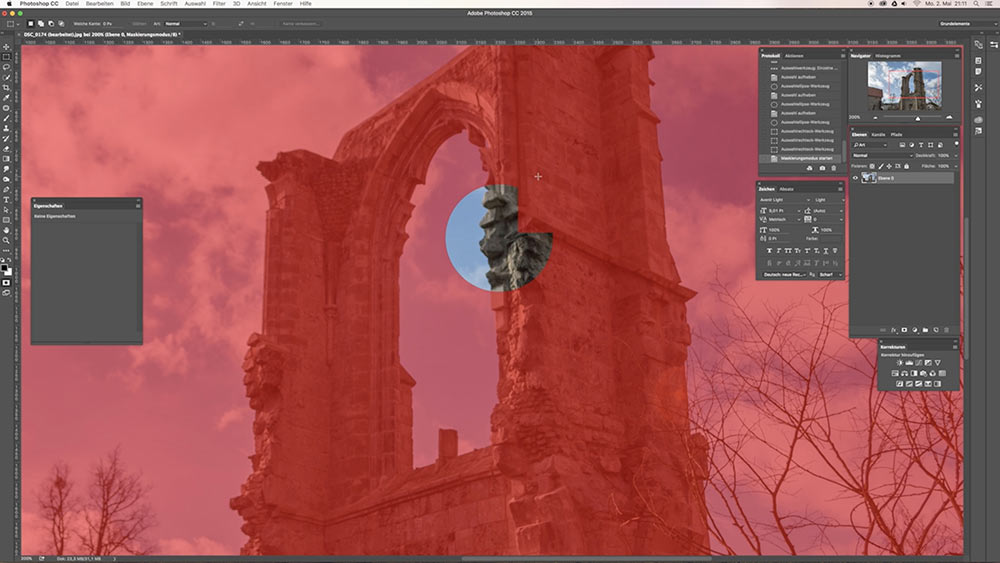Image resolution: width=1000 pixels, height=563 pixels.
Task: Toggle underline in Zeichen panel
Action: coord(826,251)
